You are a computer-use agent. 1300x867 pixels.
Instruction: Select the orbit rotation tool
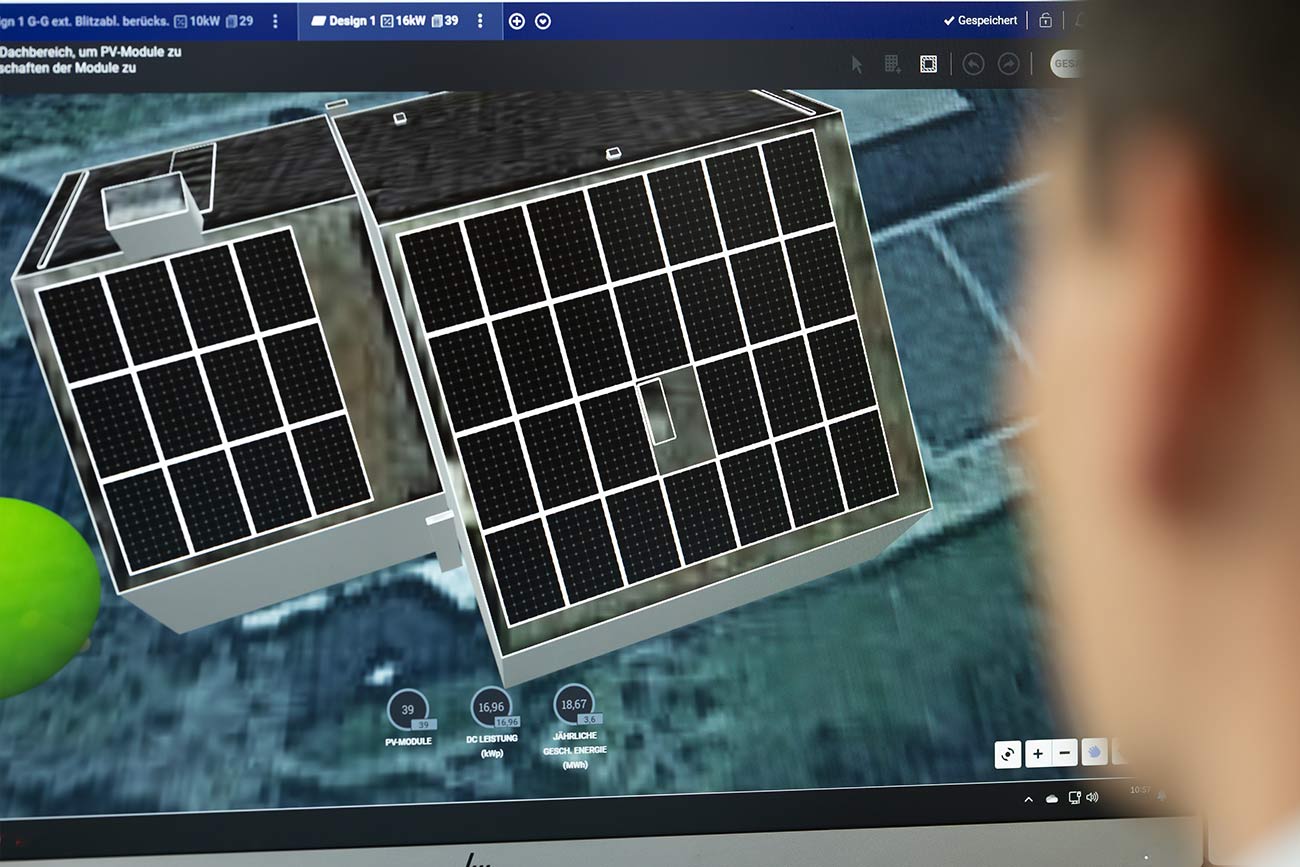tap(1007, 753)
